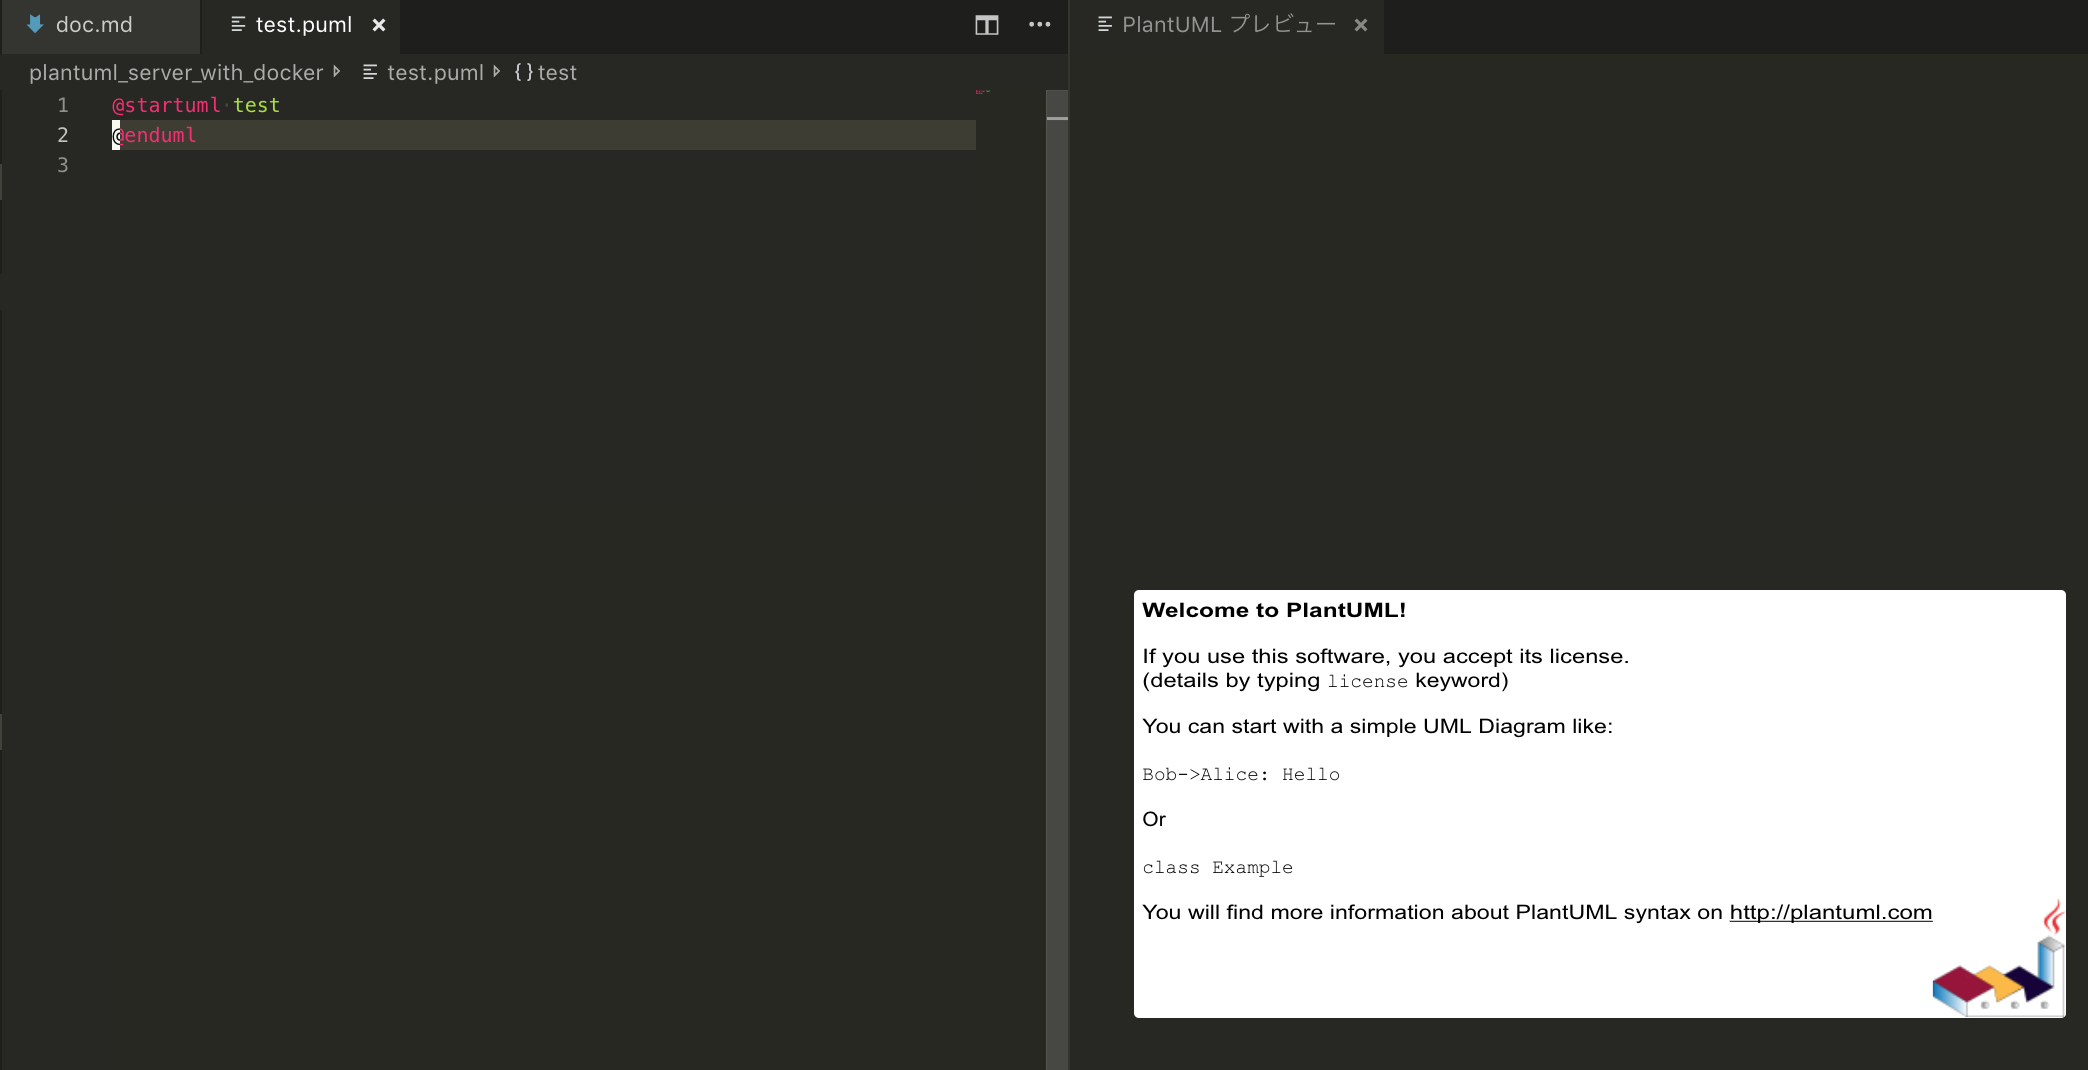Open the editor more actions "..." icon
The image size is (2088, 1070).
point(1039,25)
